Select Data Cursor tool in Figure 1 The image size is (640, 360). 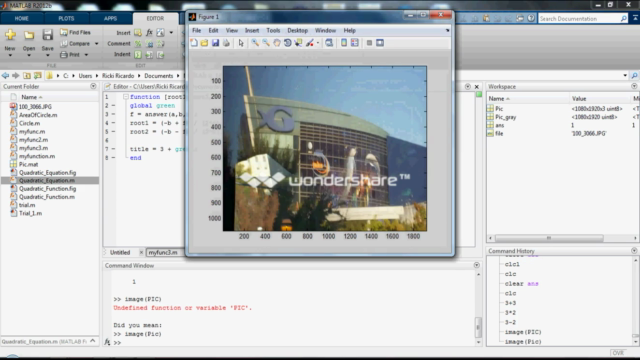(x=298, y=43)
